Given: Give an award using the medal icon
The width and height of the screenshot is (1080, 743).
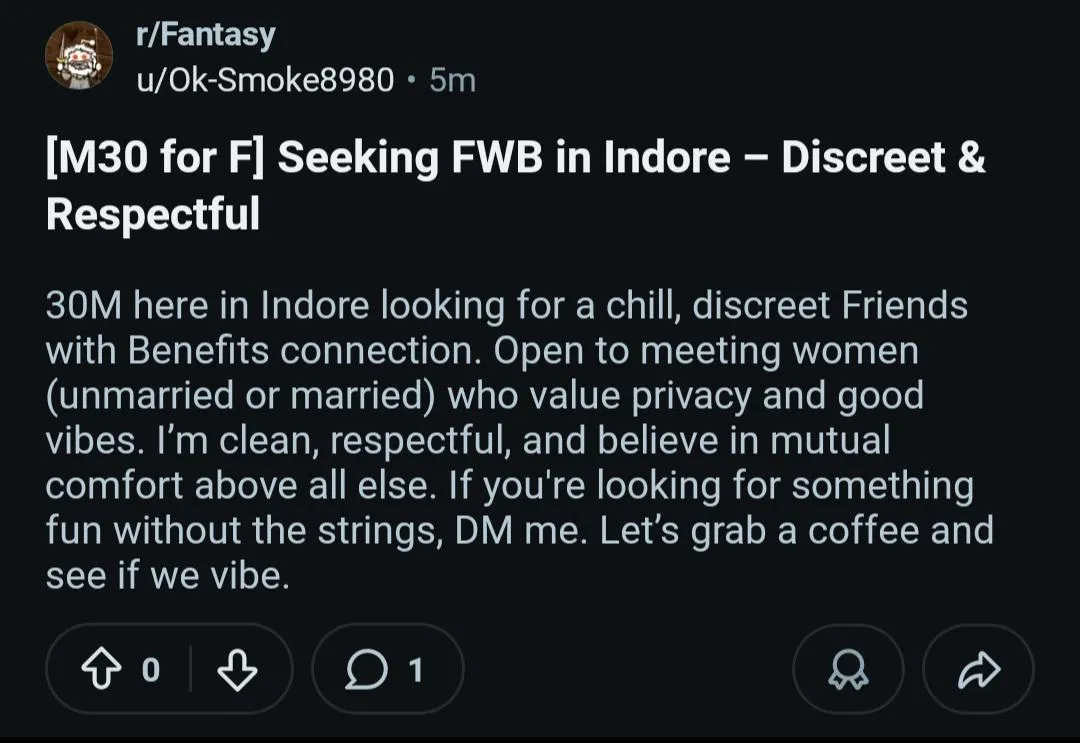Looking at the screenshot, I should click(847, 668).
